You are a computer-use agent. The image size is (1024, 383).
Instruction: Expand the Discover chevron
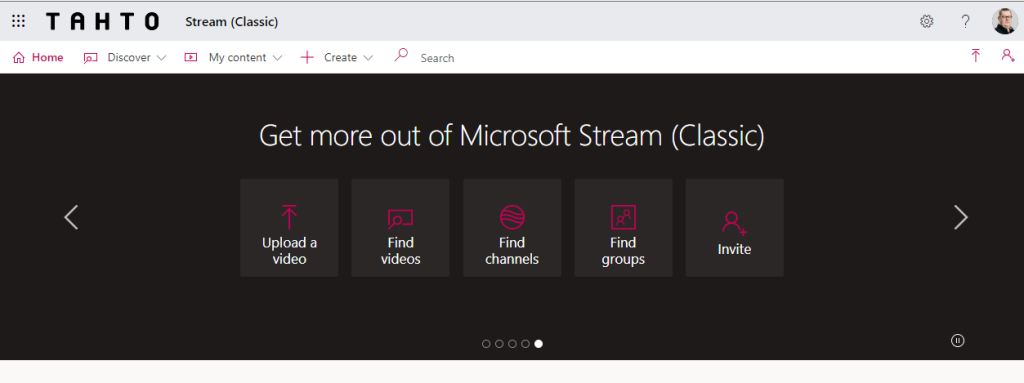pyautogui.click(x=161, y=58)
